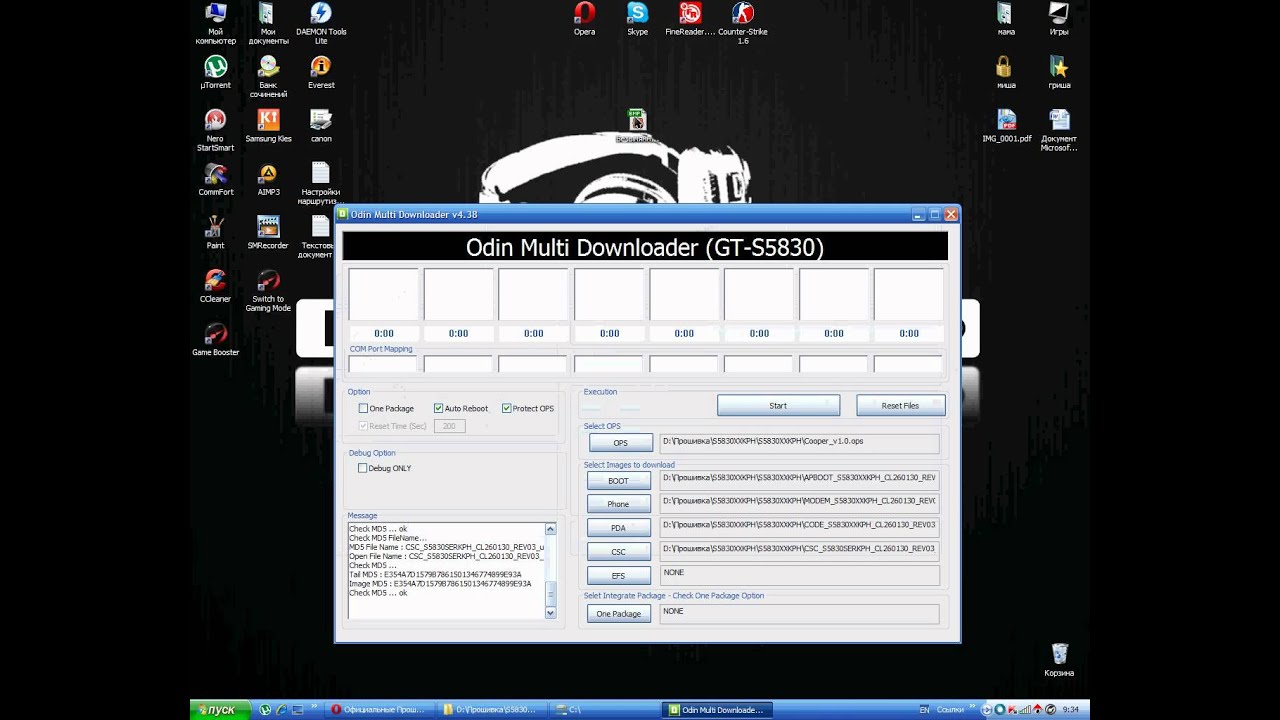The width and height of the screenshot is (1280, 720).
Task: Open Банк сочинений desktop icon
Action: coord(268,76)
